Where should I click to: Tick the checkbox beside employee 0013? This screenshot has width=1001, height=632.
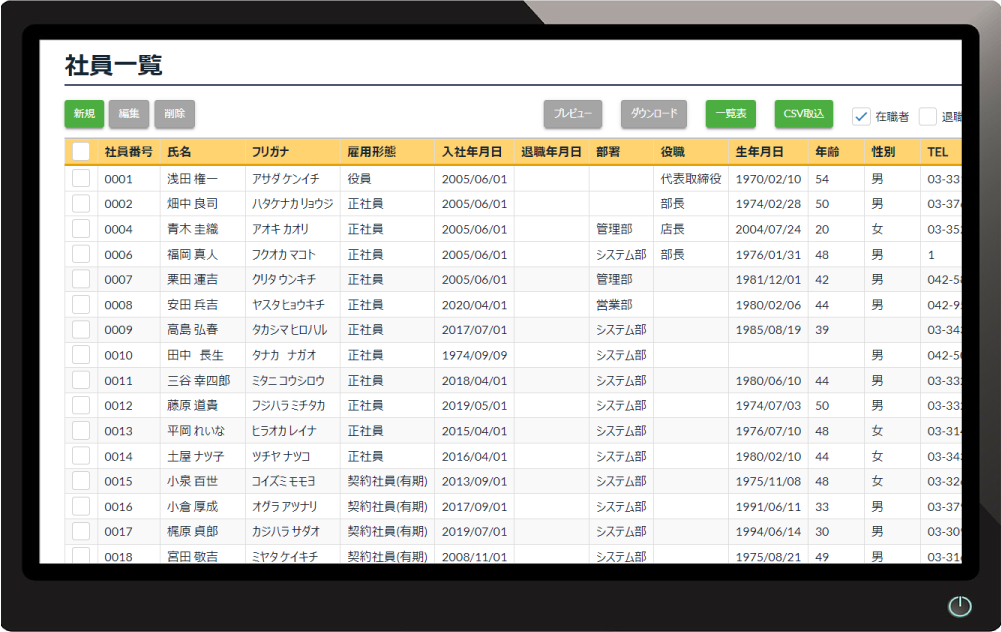tap(81, 430)
